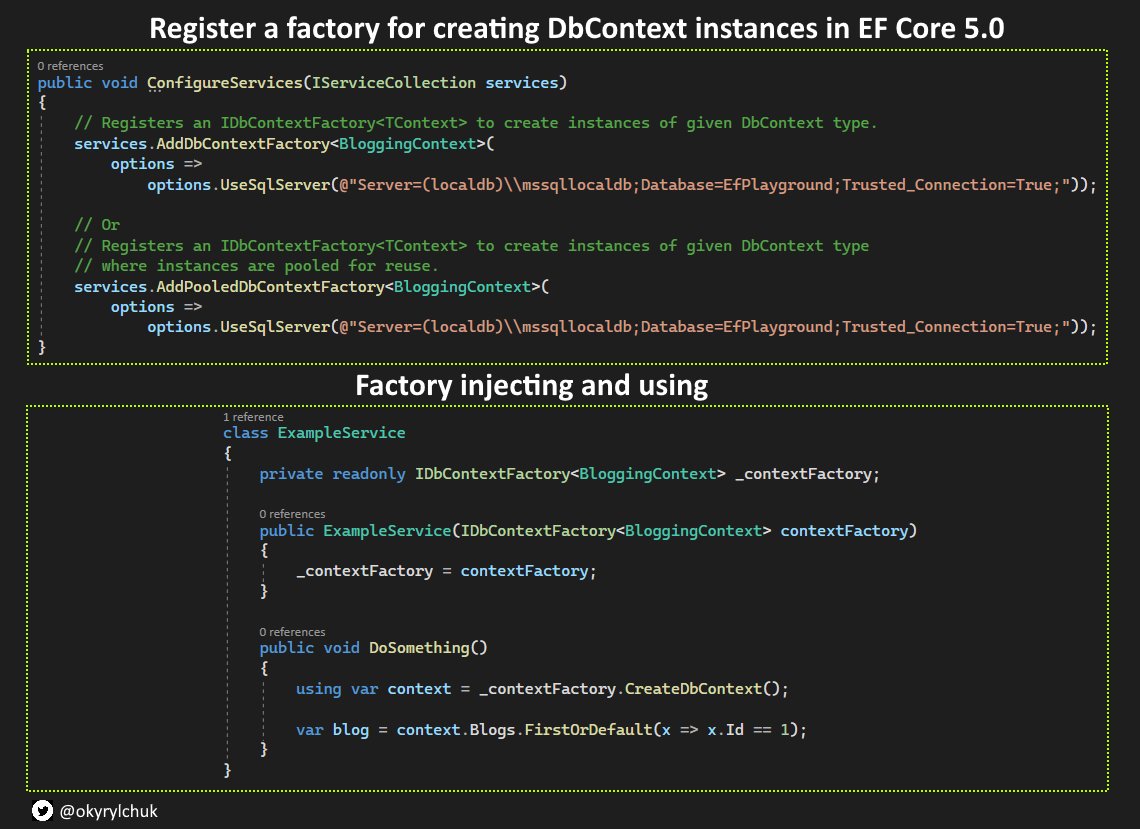
Task: Click the CreateDbContext method call
Action: point(693,689)
